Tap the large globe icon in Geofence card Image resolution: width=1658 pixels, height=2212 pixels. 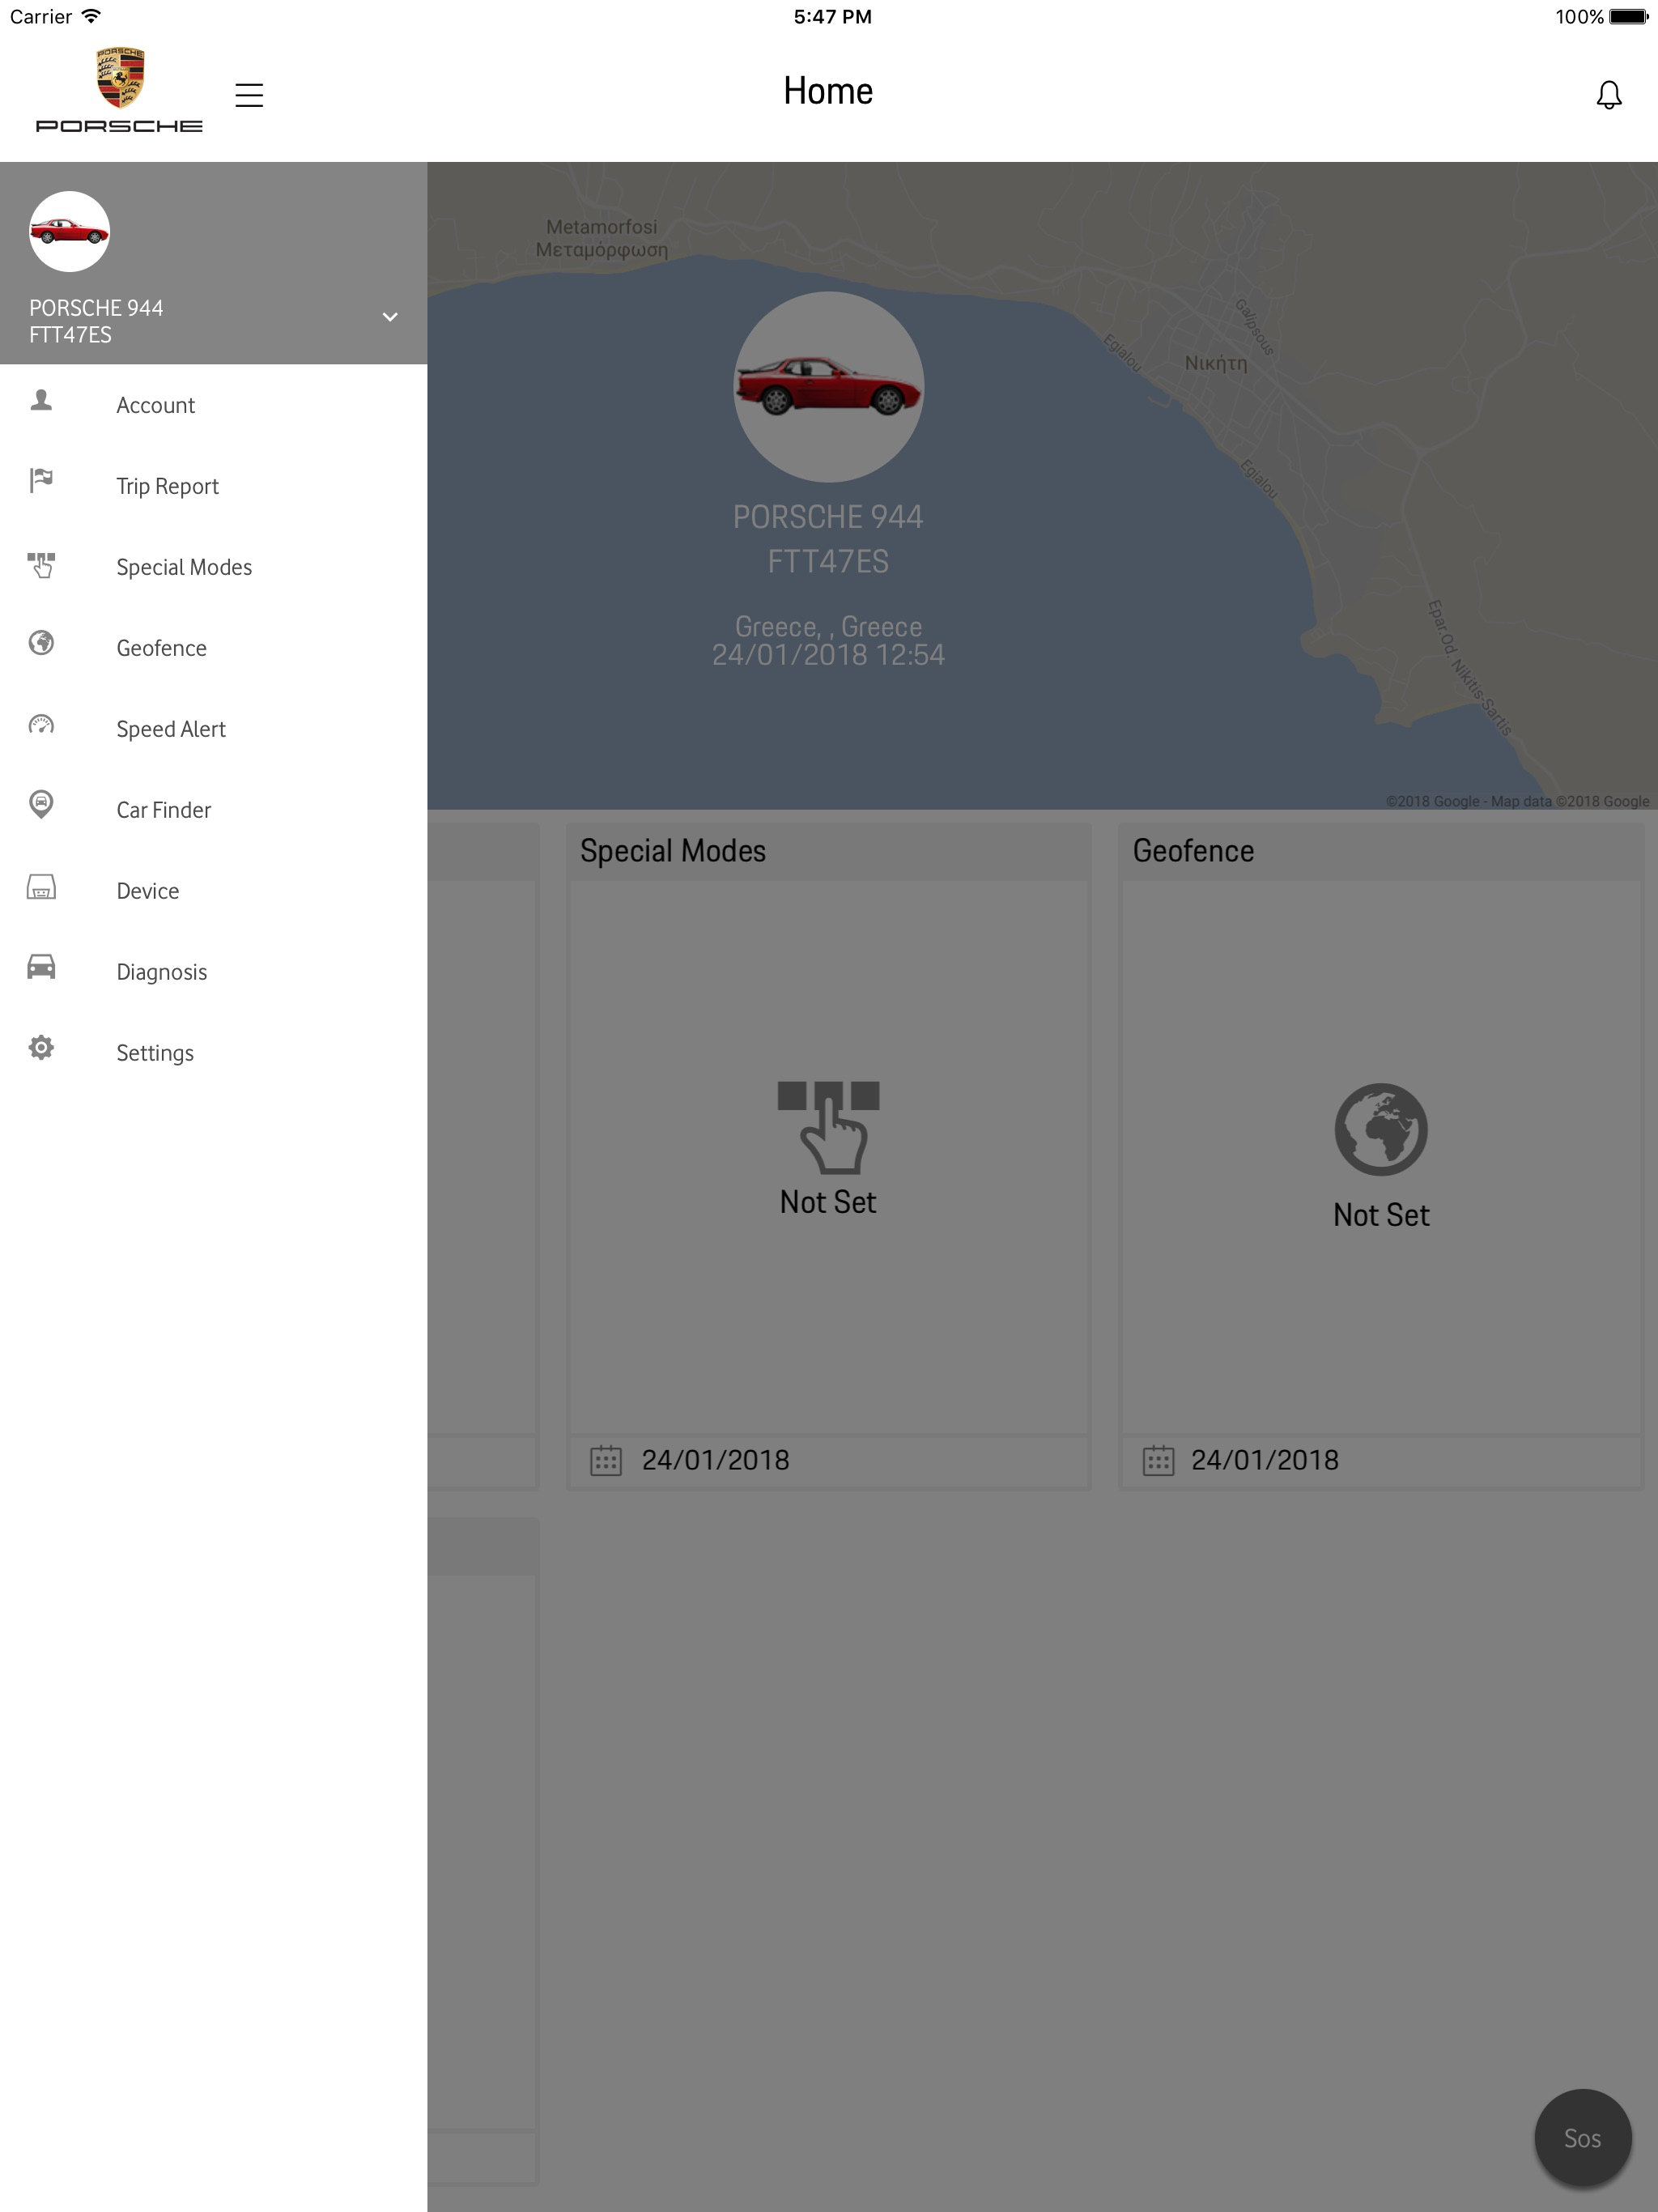coord(1381,1130)
